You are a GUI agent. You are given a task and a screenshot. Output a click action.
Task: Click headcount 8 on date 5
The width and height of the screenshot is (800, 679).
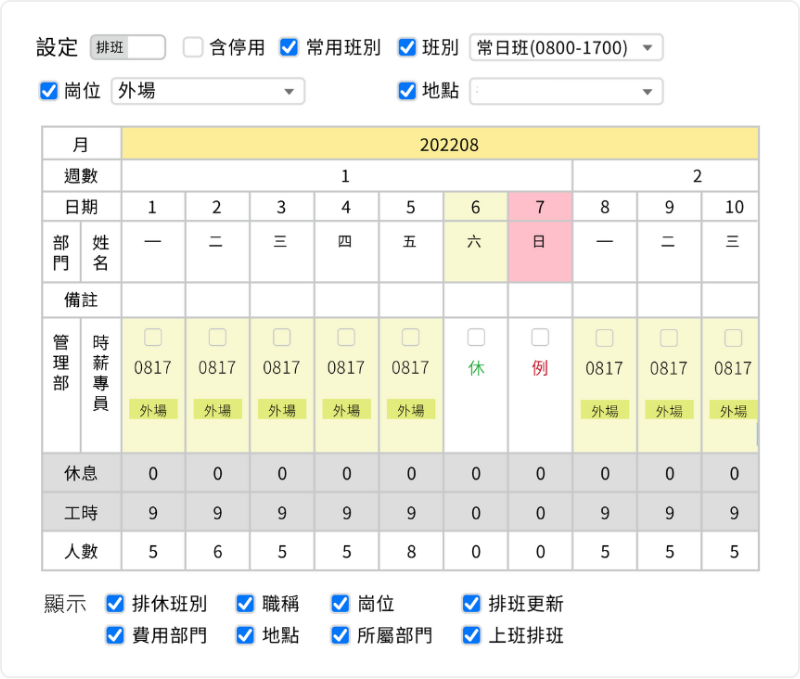tap(411, 551)
